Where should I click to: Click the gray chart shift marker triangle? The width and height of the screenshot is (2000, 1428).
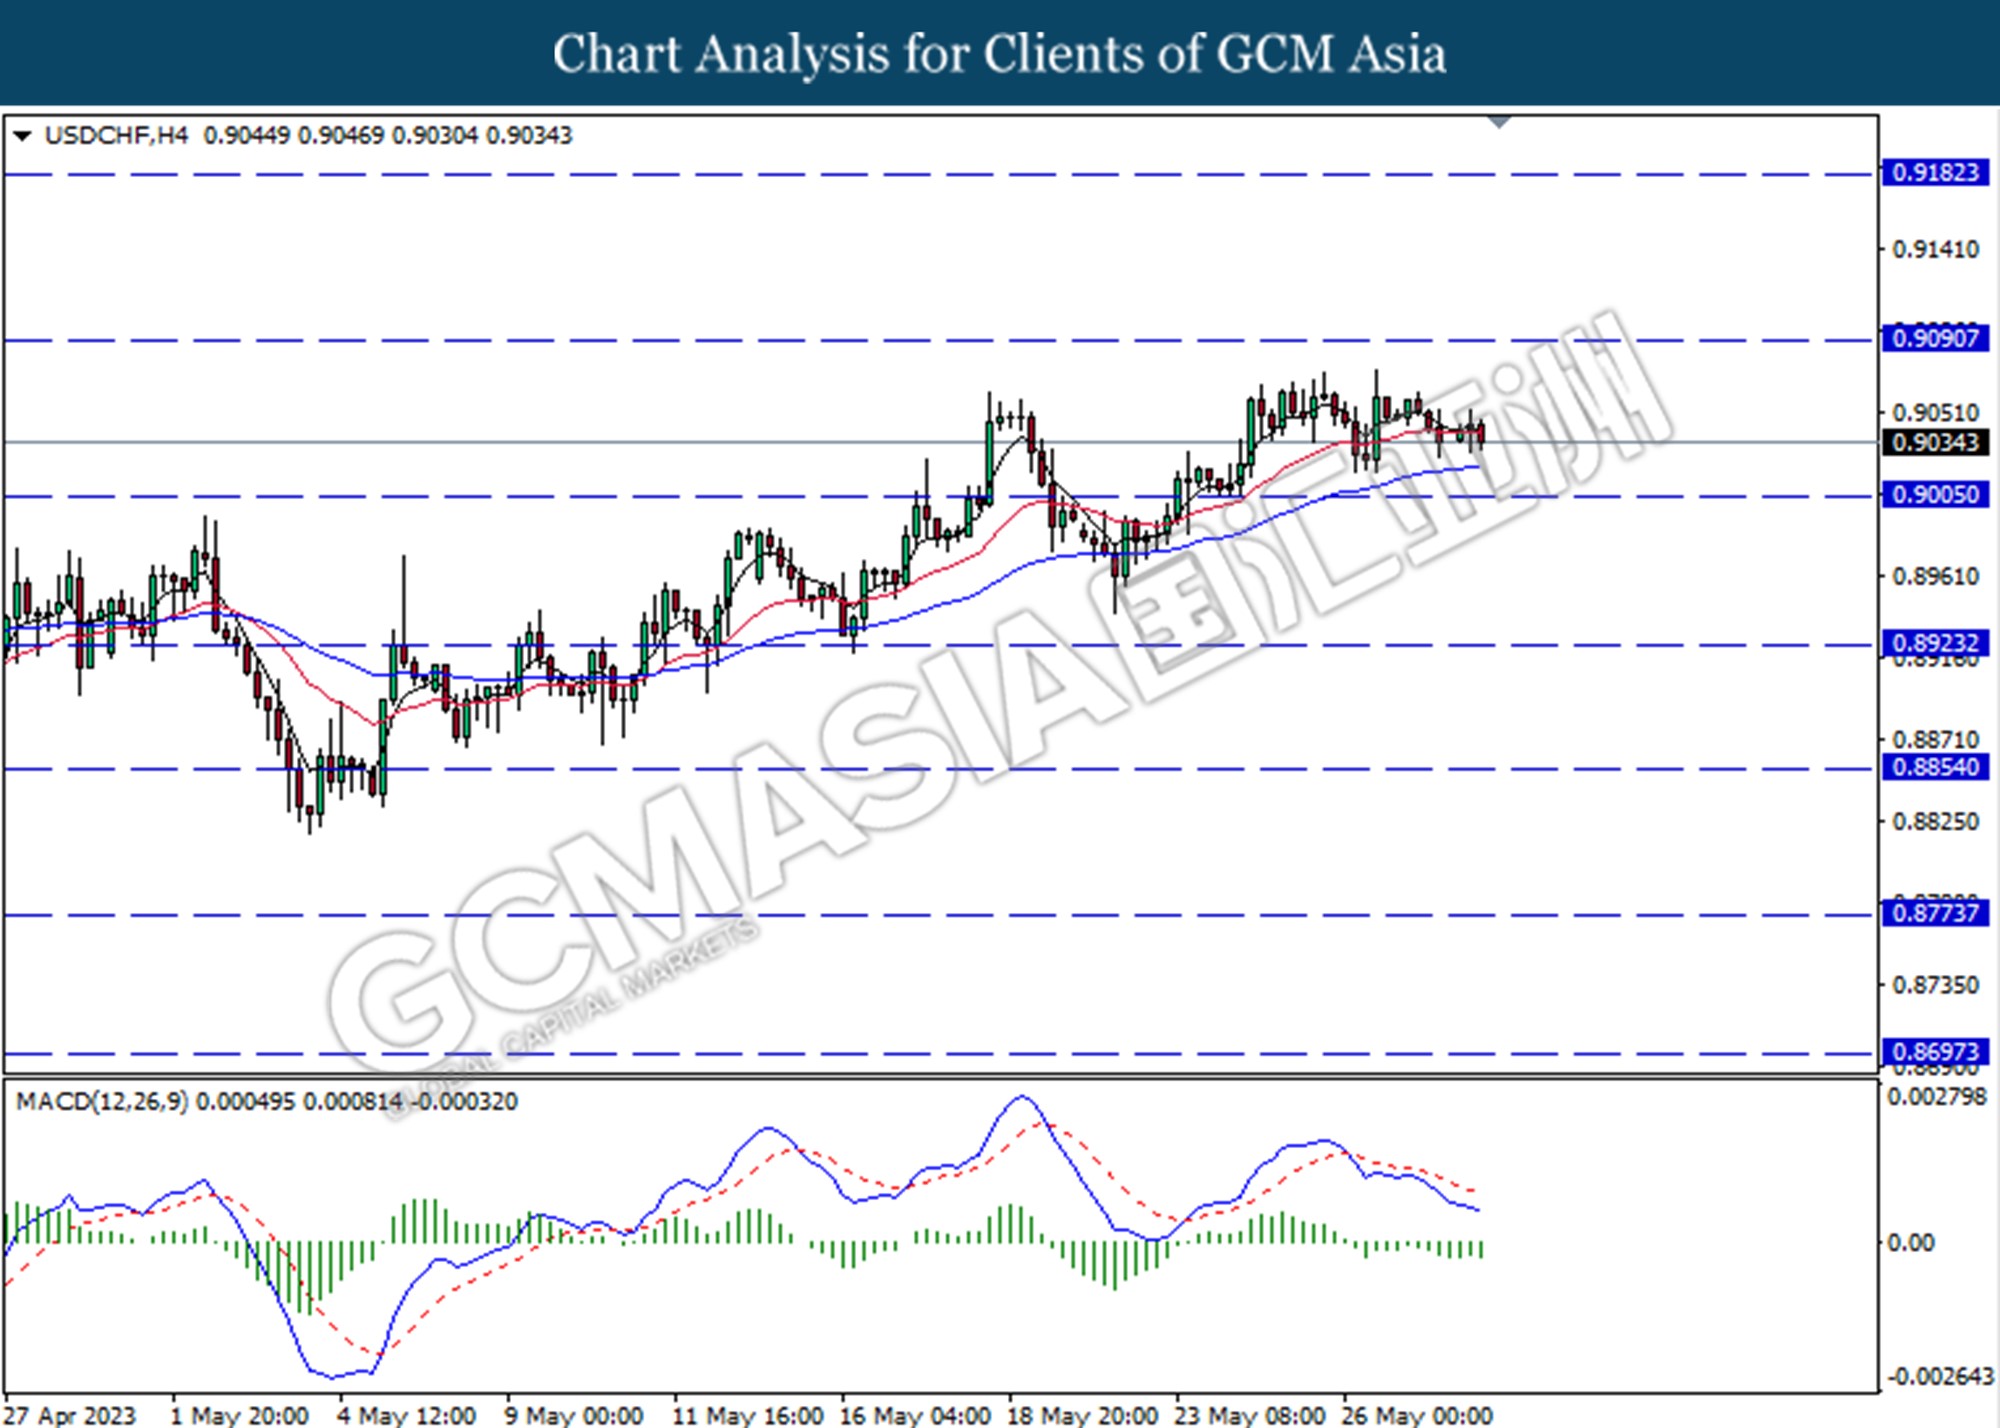point(1499,122)
